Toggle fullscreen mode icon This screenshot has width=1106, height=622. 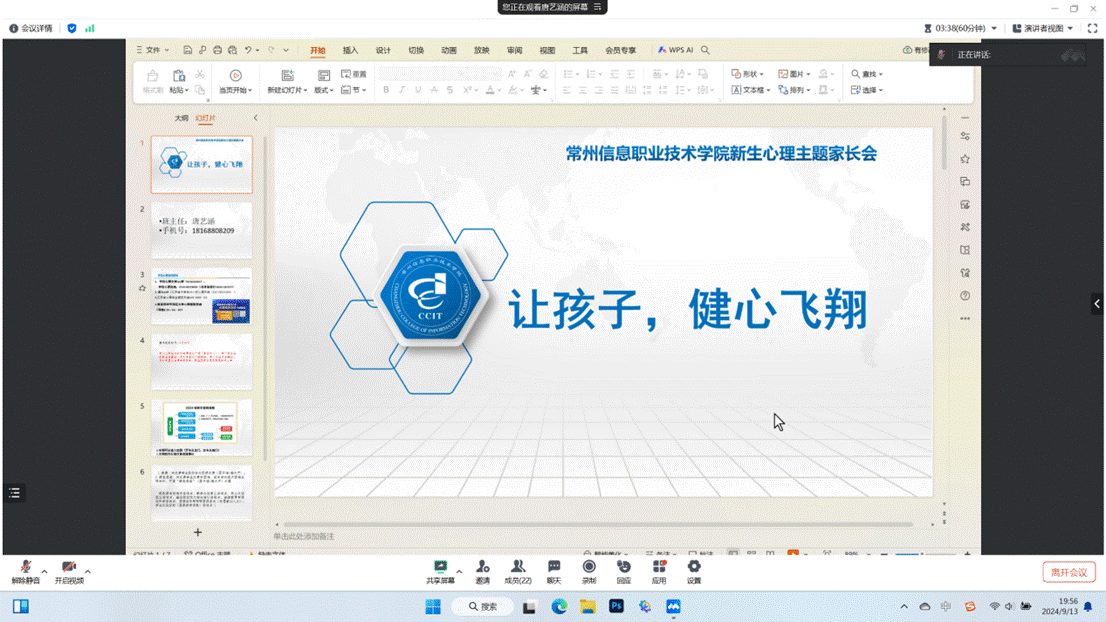[1093, 28]
